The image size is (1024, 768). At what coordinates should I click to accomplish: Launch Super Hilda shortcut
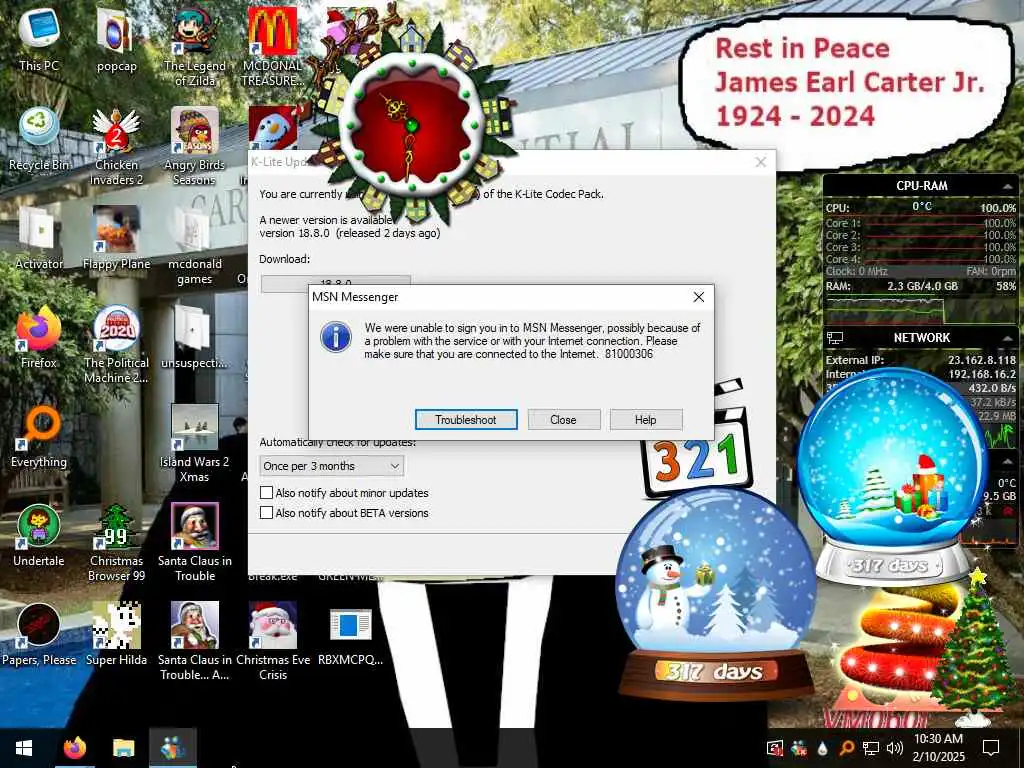click(116, 635)
